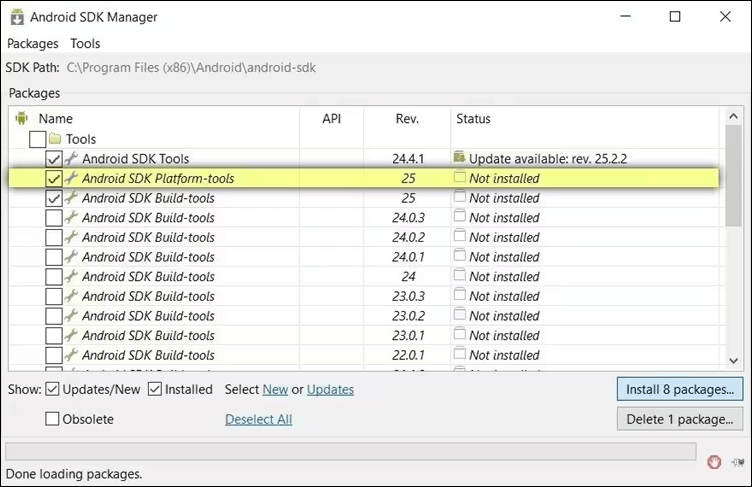Uncheck the Android SDK Platform-tools checkbox
Viewport: 752px width, 487px height.
[53, 178]
